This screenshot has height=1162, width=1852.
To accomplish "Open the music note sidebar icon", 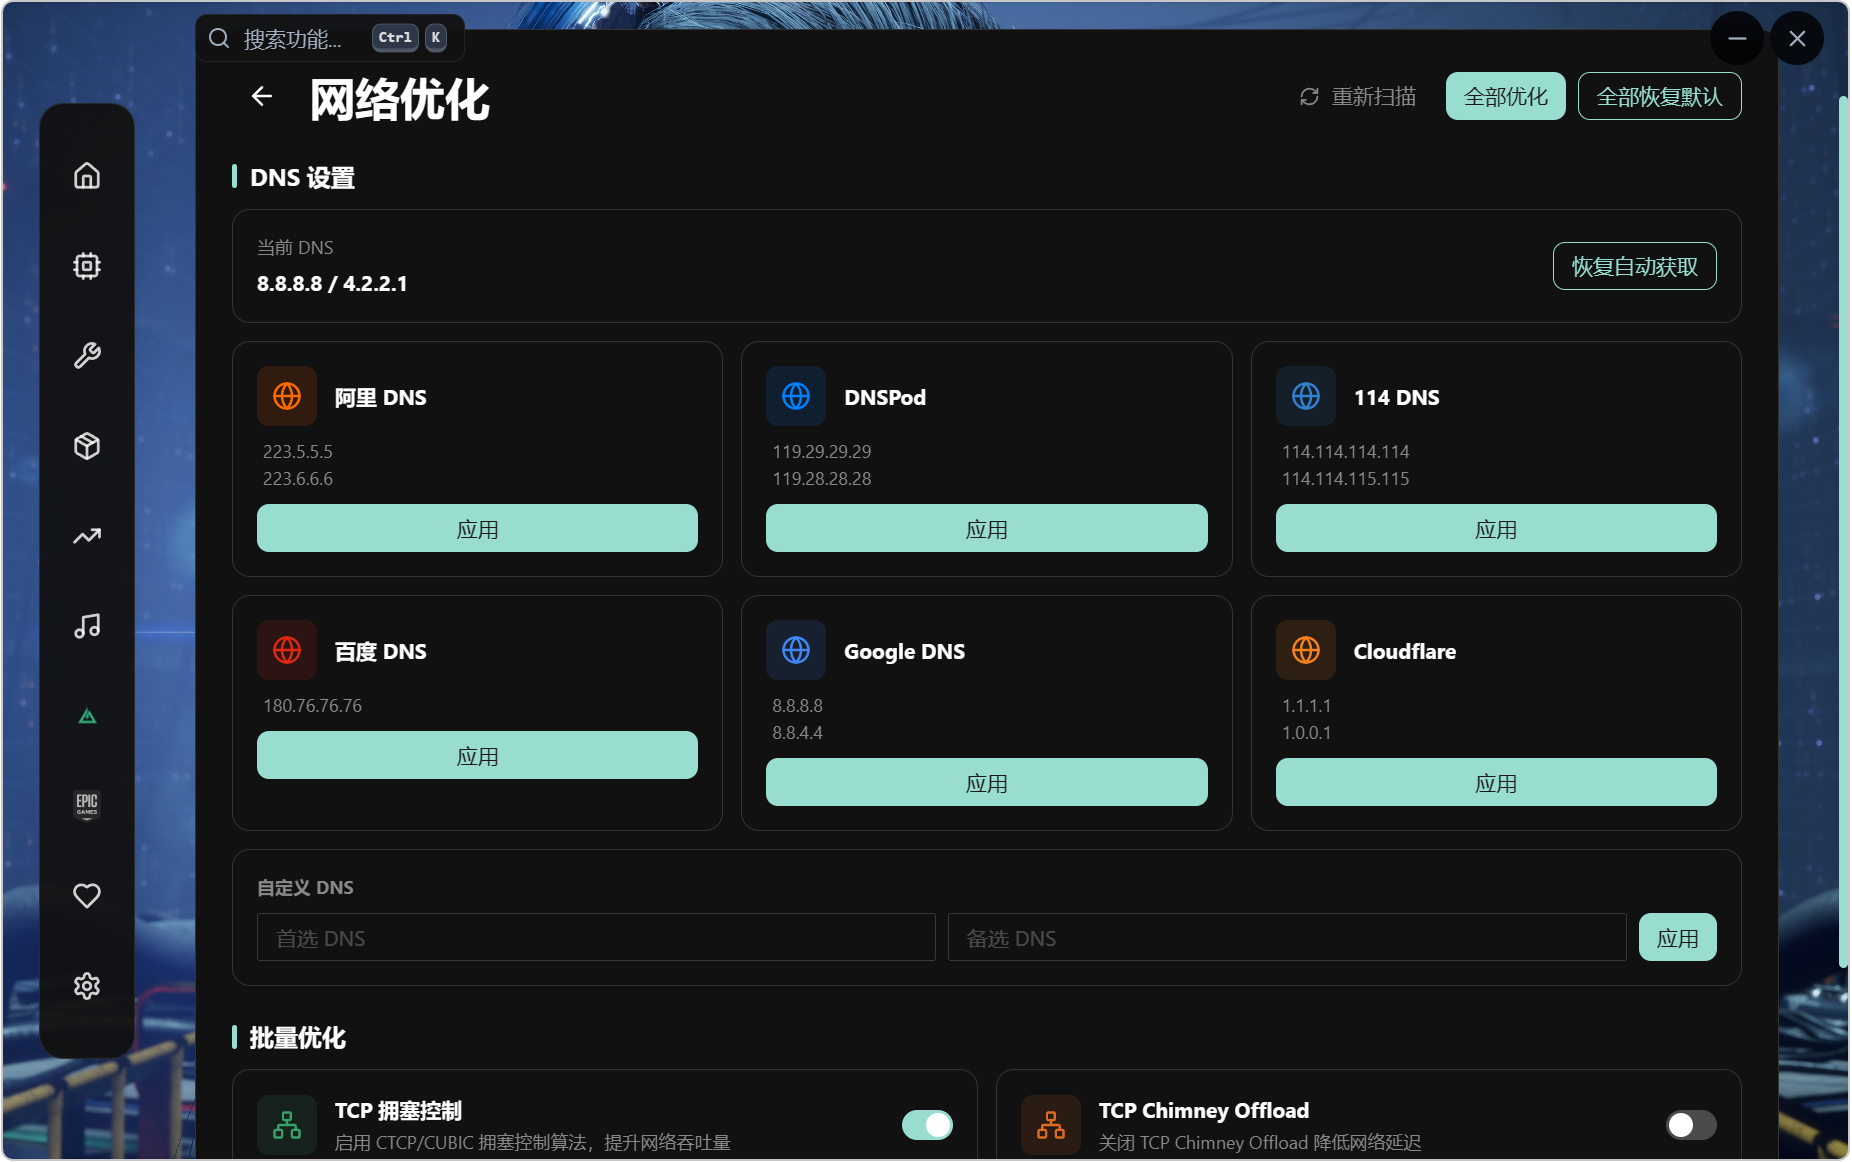I will pyautogui.click(x=87, y=626).
